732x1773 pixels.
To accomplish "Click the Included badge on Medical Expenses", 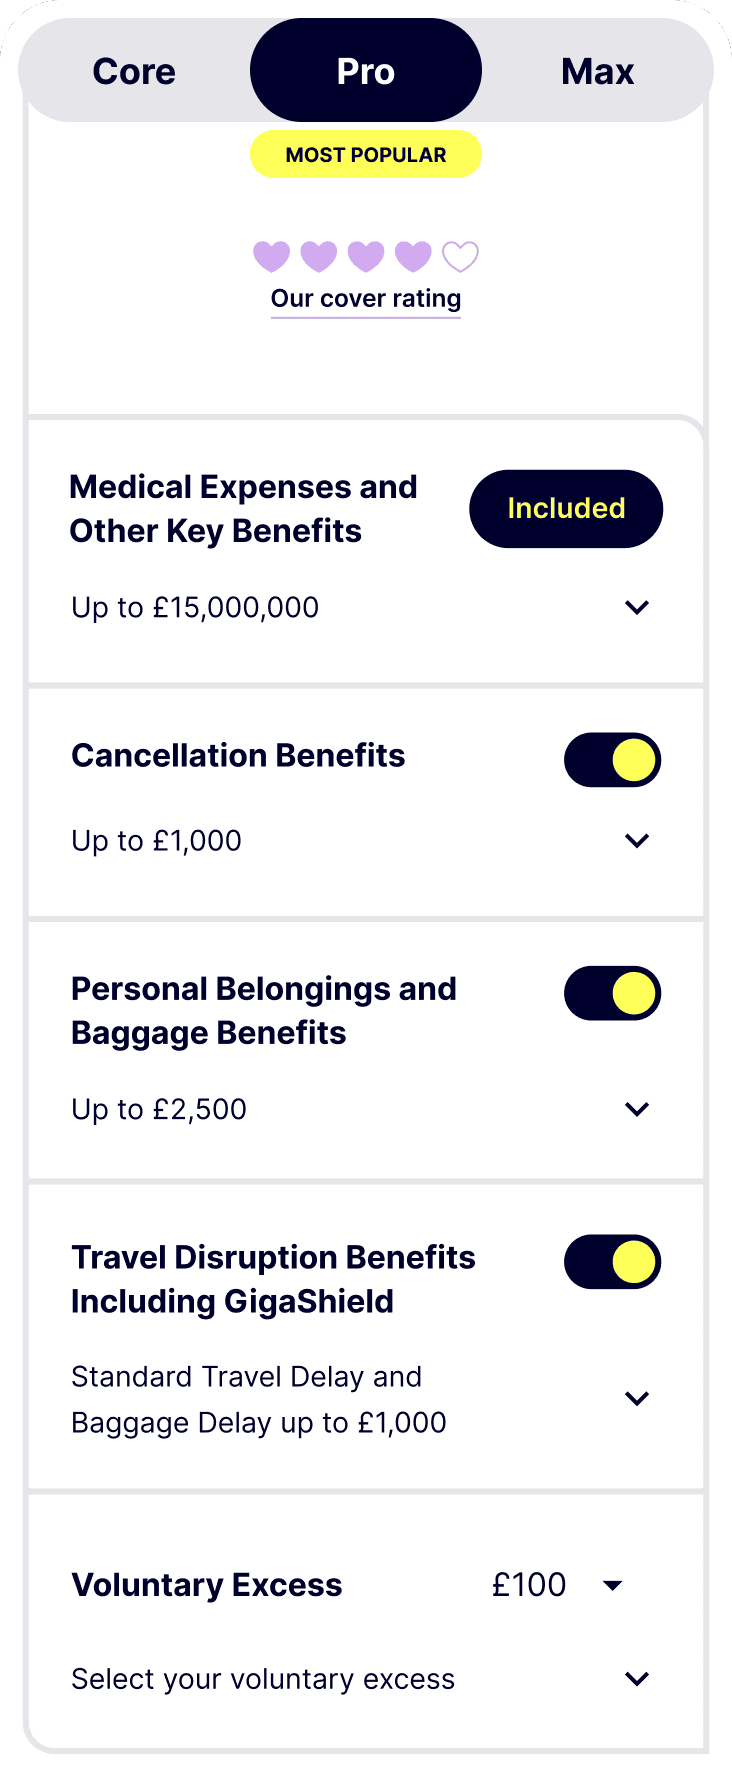I will 566,508.
